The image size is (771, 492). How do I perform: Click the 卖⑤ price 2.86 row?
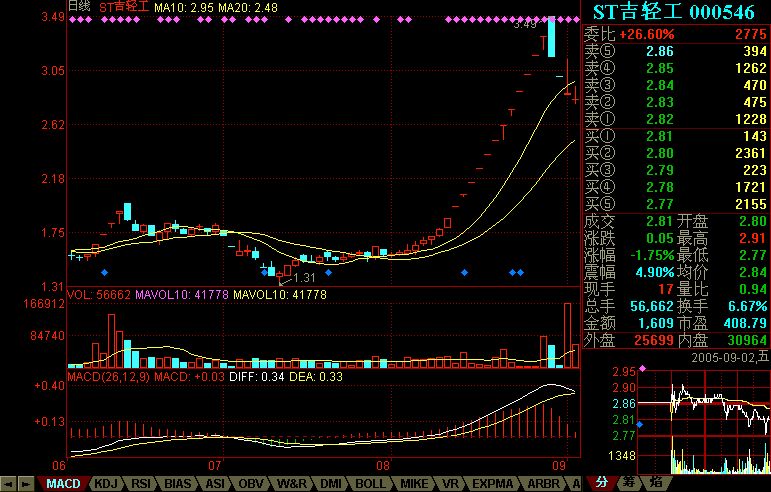coord(675,51)
